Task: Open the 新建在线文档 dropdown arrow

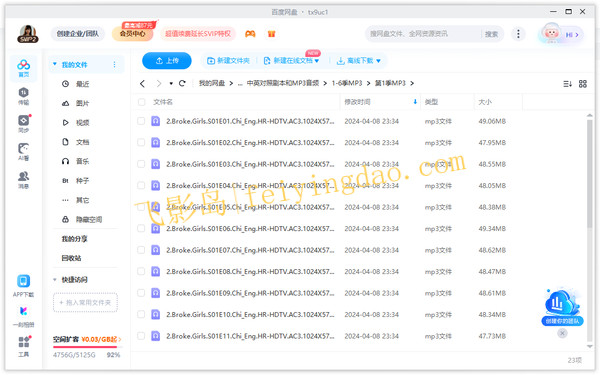Action: [316, 61]
